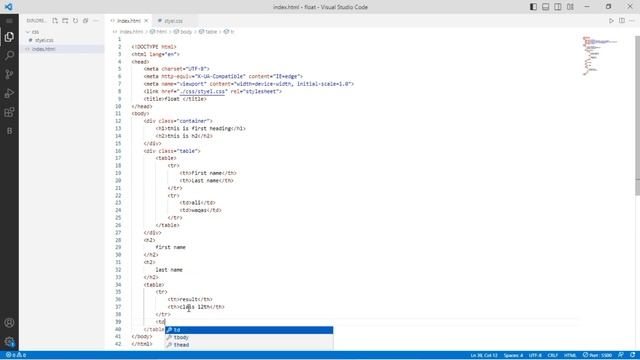The height and width of the screenshot is (360, 640).
Task: Close the index.html tab
Action: click(x=146, y=20)
